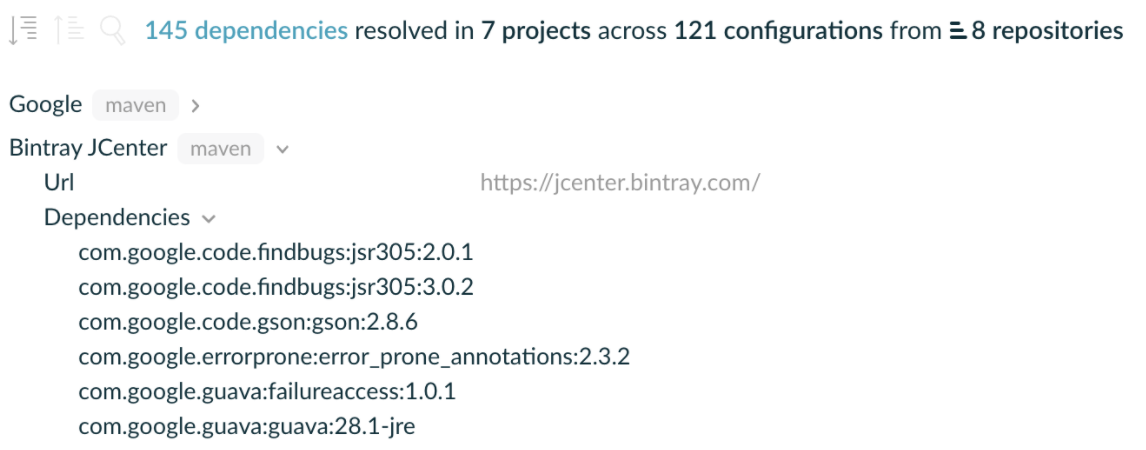Expand the Google repository chevron
Image resolution: width=1146 pixels, height=450 pixels.
coord(195,105)
